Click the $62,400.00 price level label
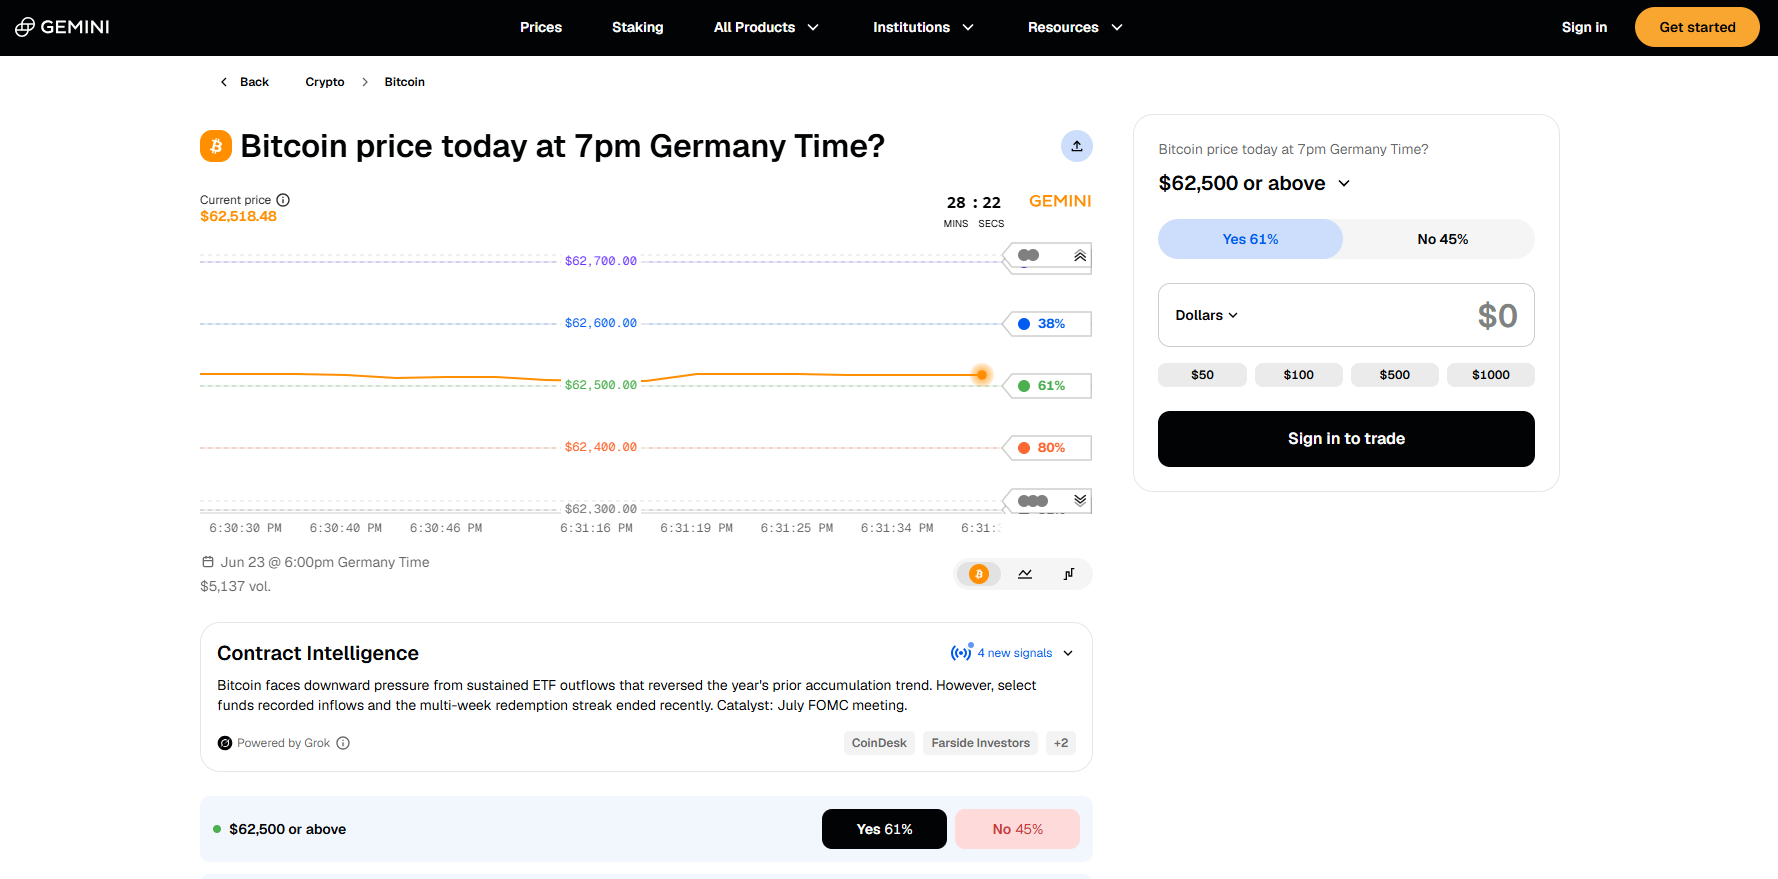The height and width of the screenshot is (879, 1778). point(600,447)
